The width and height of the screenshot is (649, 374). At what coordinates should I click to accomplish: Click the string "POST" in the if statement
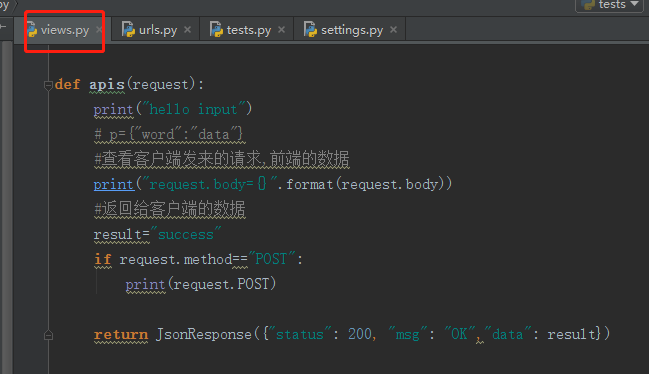pos(272,259)
